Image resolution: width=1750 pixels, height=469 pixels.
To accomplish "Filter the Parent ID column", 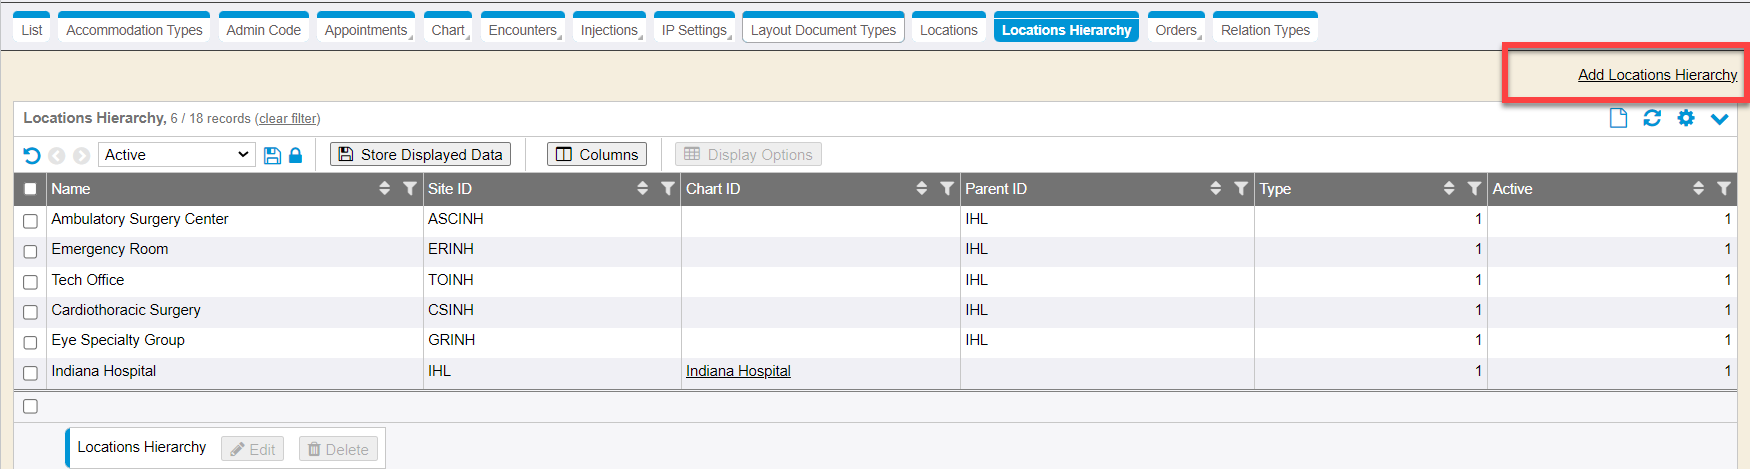I will coord(1240,189).
